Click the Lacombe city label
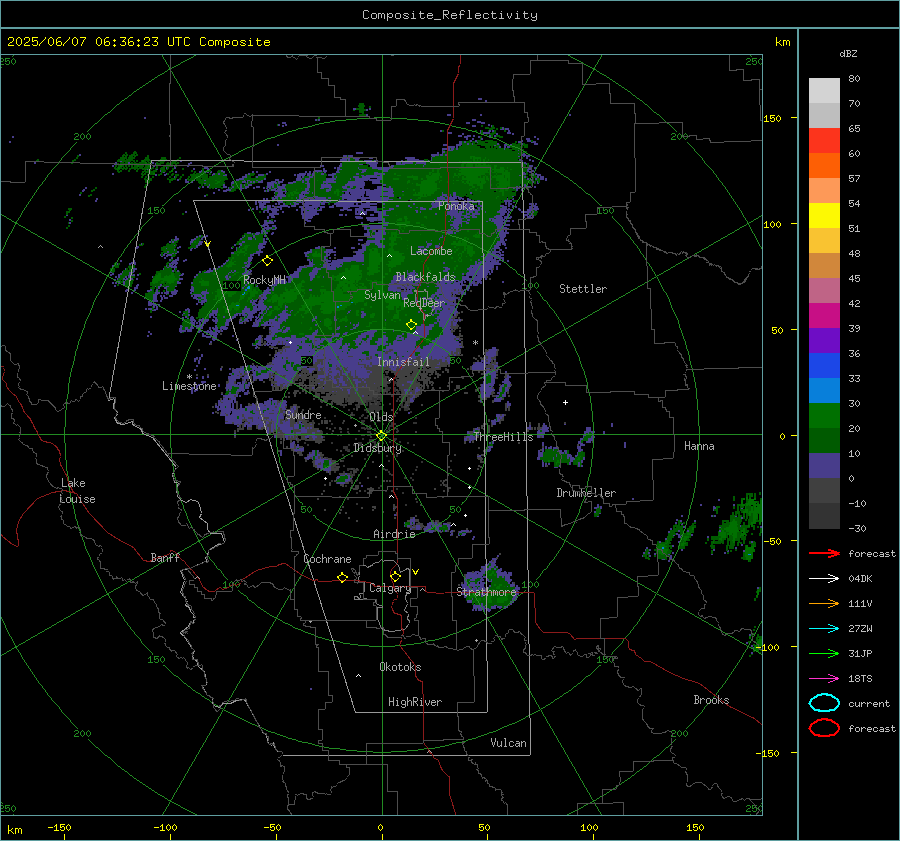This screenshot has height=841, width=900. click(431, 251)
